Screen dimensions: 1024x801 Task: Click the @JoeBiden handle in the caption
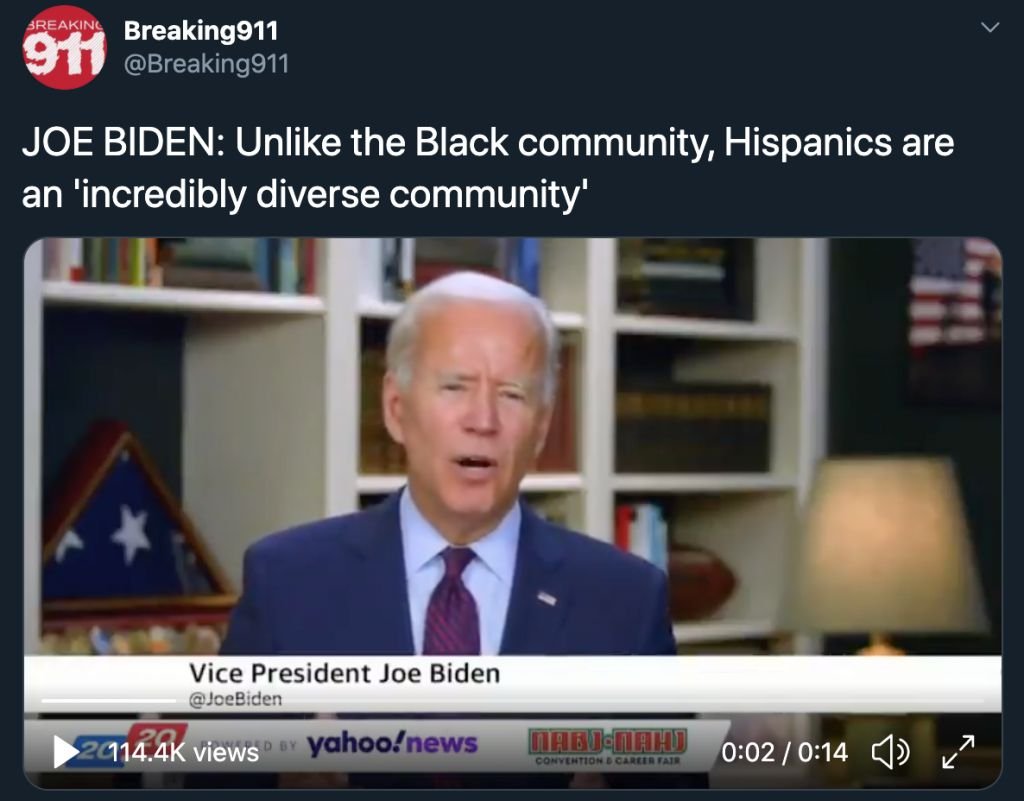235,699
